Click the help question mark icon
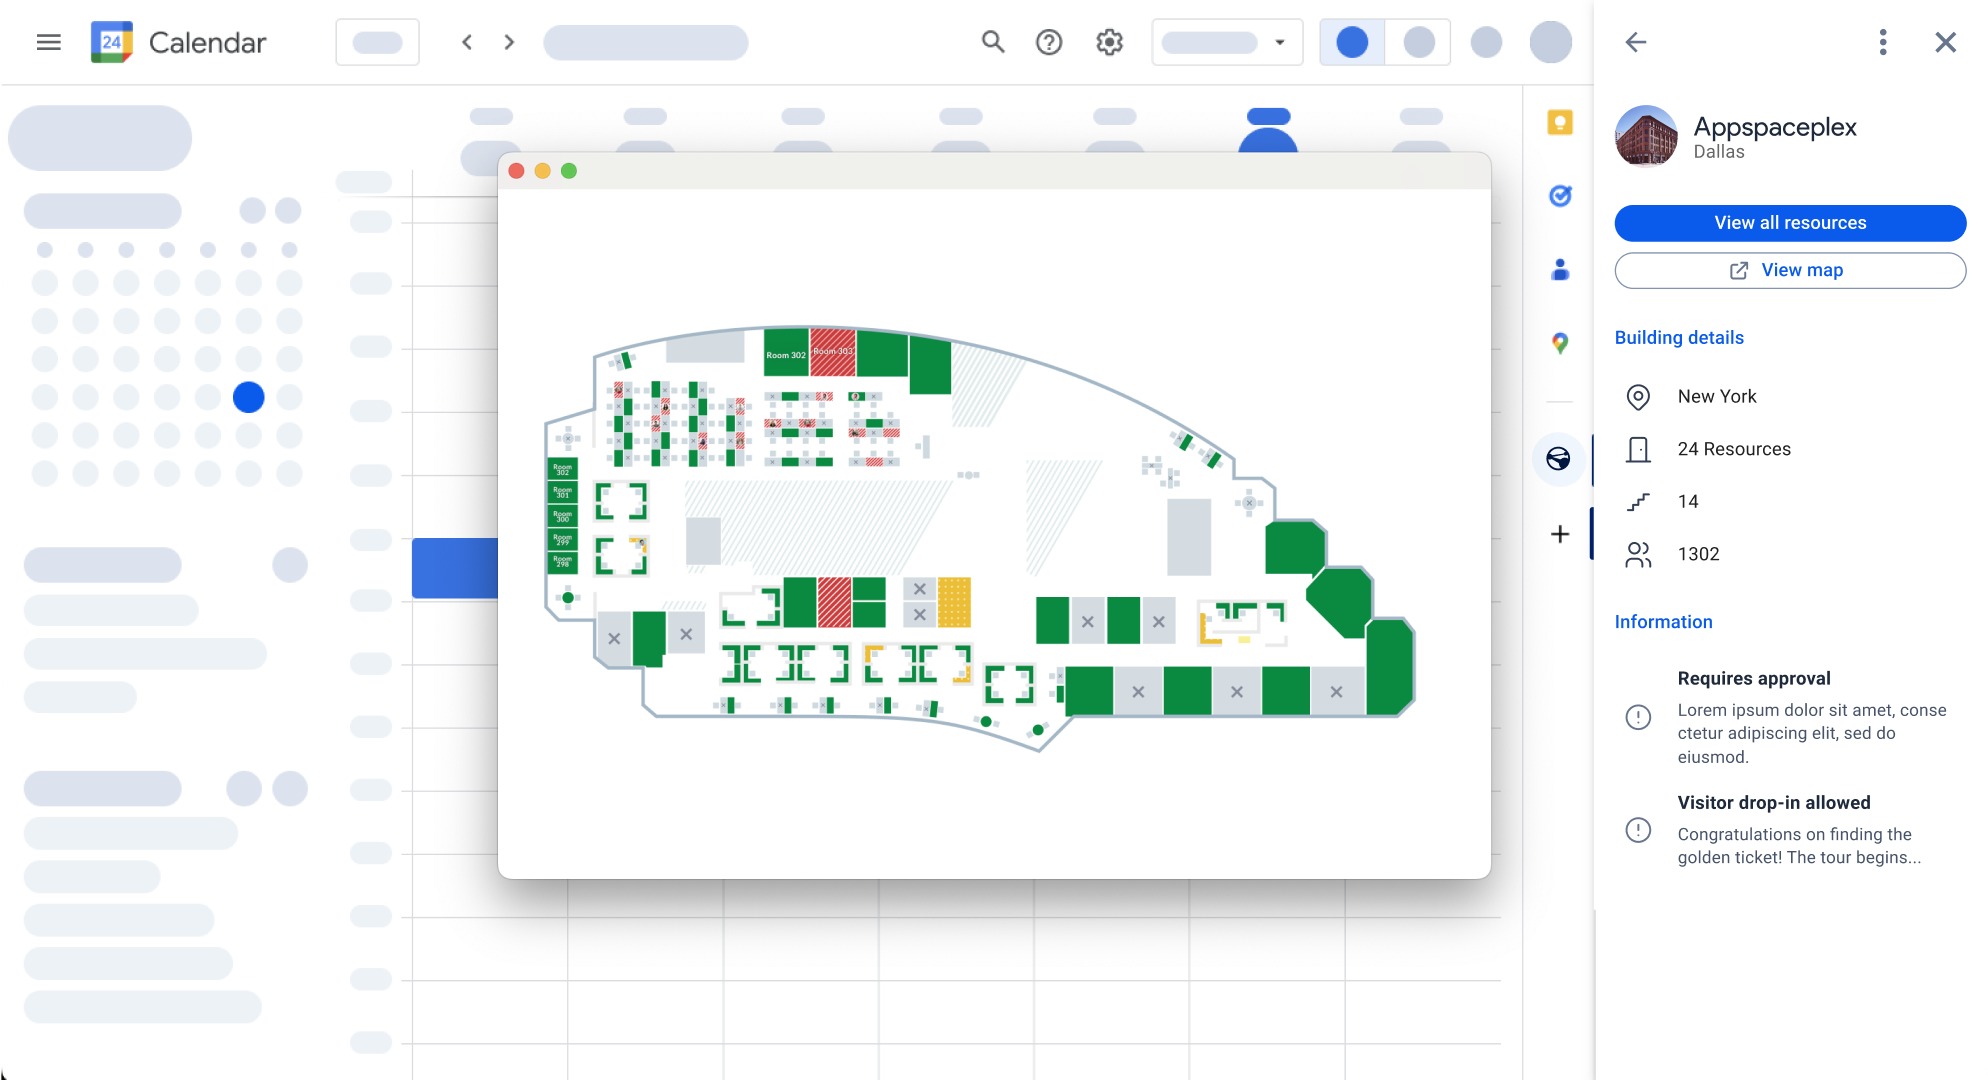This screenshot has height=1080, width=1988. (x=1049, y=43)
